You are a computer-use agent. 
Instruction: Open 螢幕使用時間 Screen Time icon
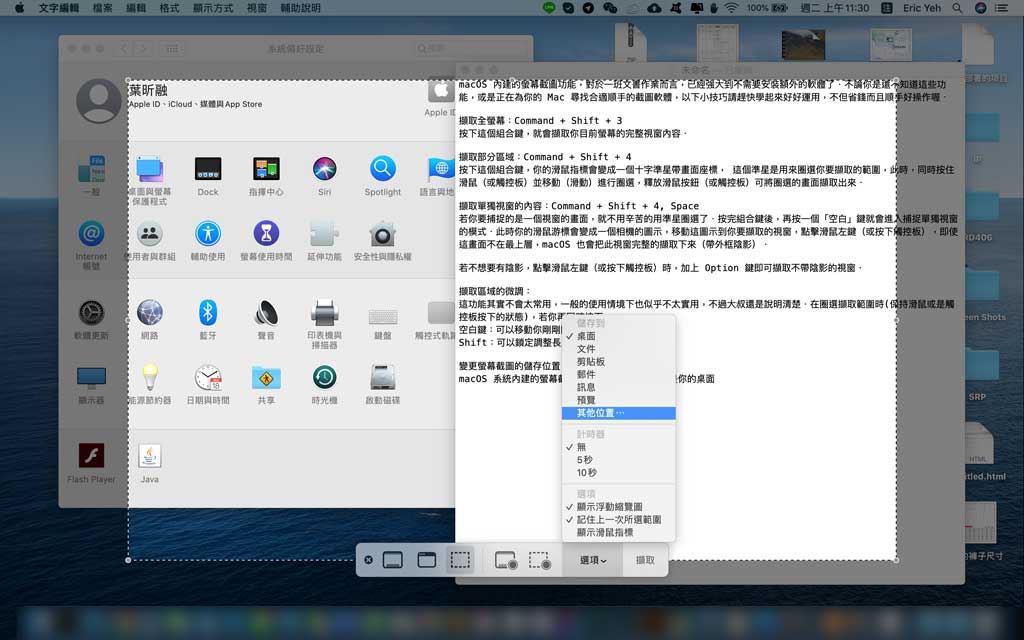point(266,234)
